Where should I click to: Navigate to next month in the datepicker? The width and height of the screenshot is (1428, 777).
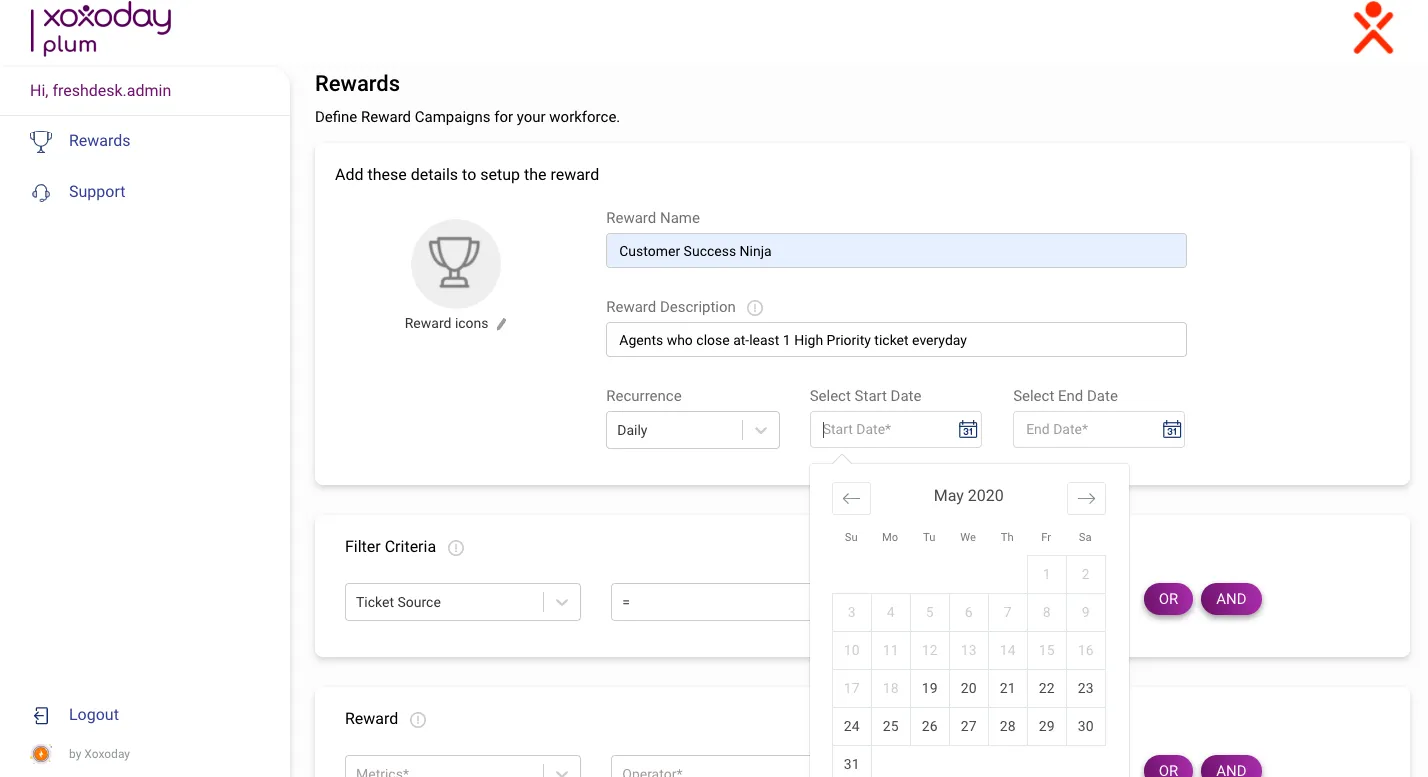pyautogui.click(x=1086, y=498)
